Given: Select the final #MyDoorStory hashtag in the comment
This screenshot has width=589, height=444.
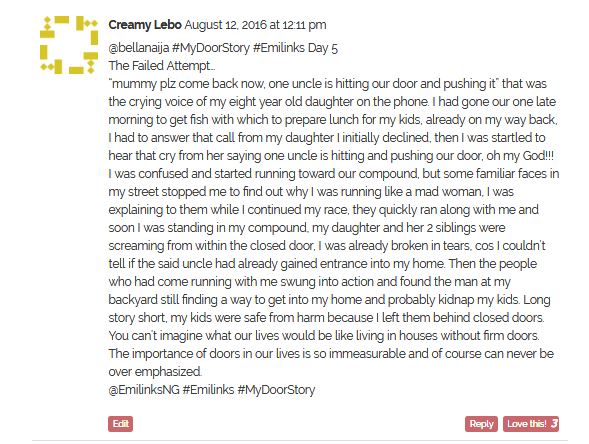Looking at the screenshot, I should pos(276,390).
